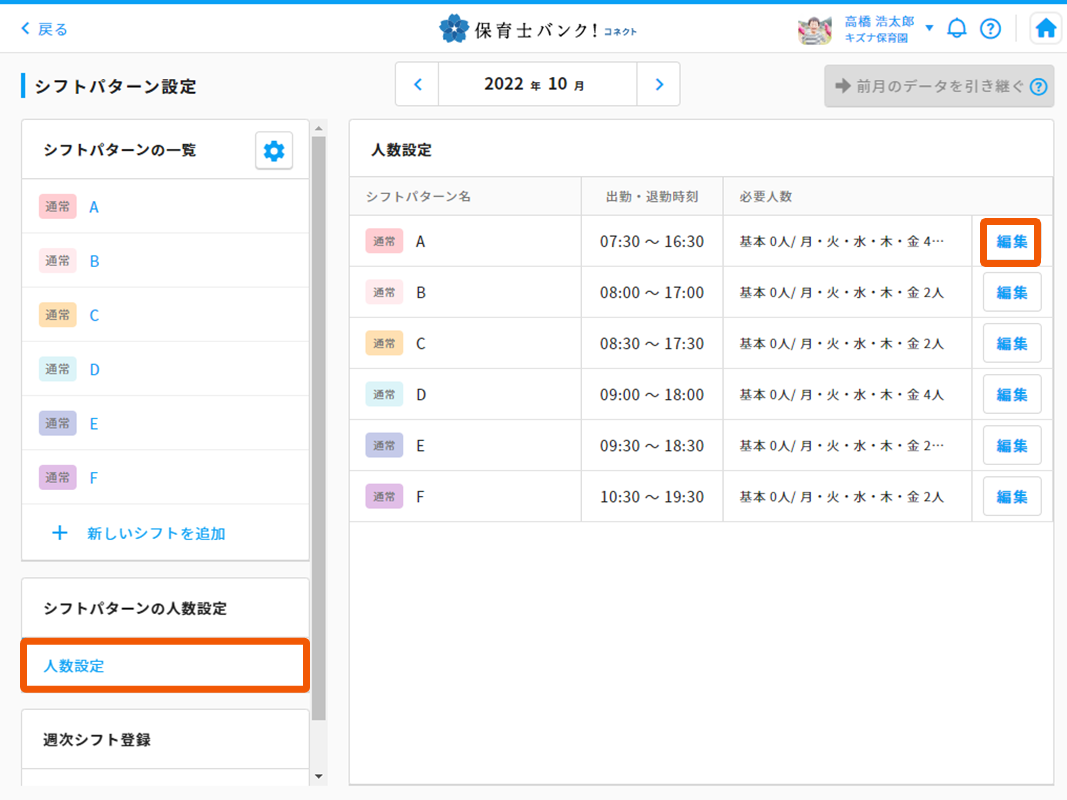This screenshot has height=800, width=1067.
Task: Go to previous month with left chevron
Action: (x=418, y=85)
